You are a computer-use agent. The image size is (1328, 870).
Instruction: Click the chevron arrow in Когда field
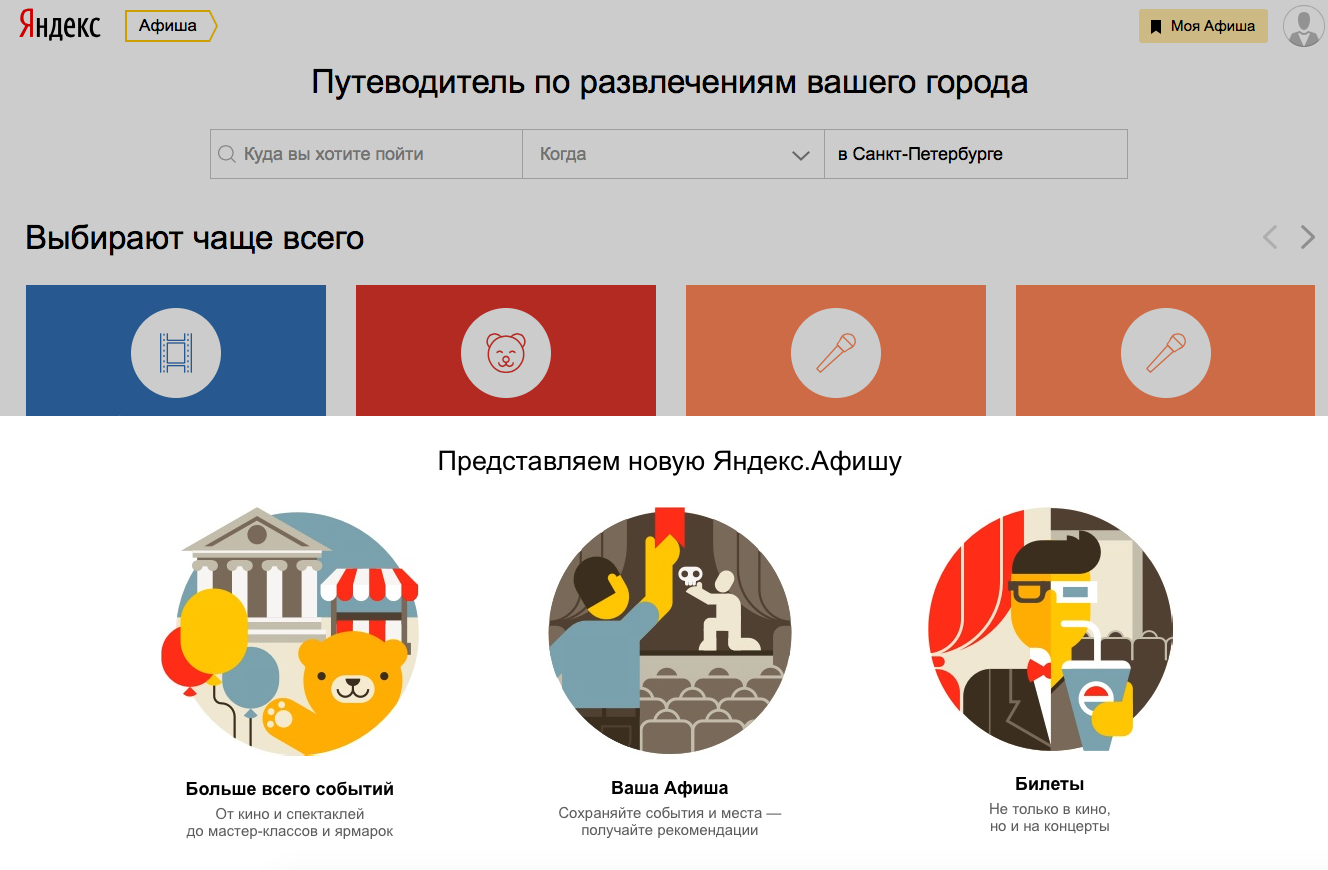(800, 155)
